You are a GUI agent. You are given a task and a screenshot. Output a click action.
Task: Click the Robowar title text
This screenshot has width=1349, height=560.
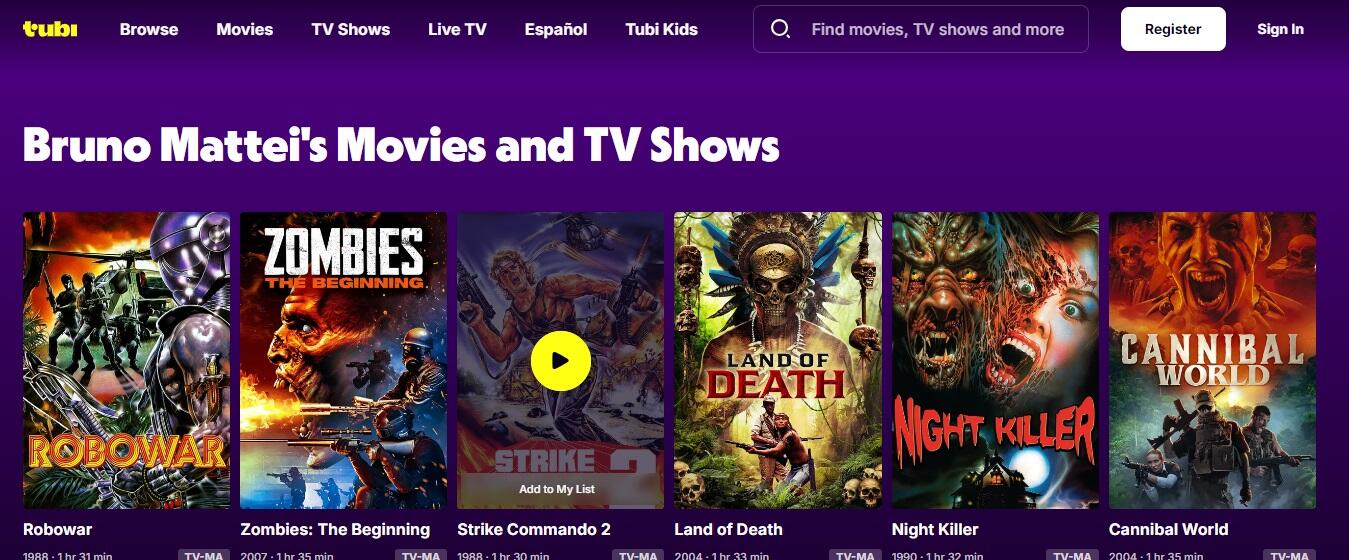tap(57, 529)
